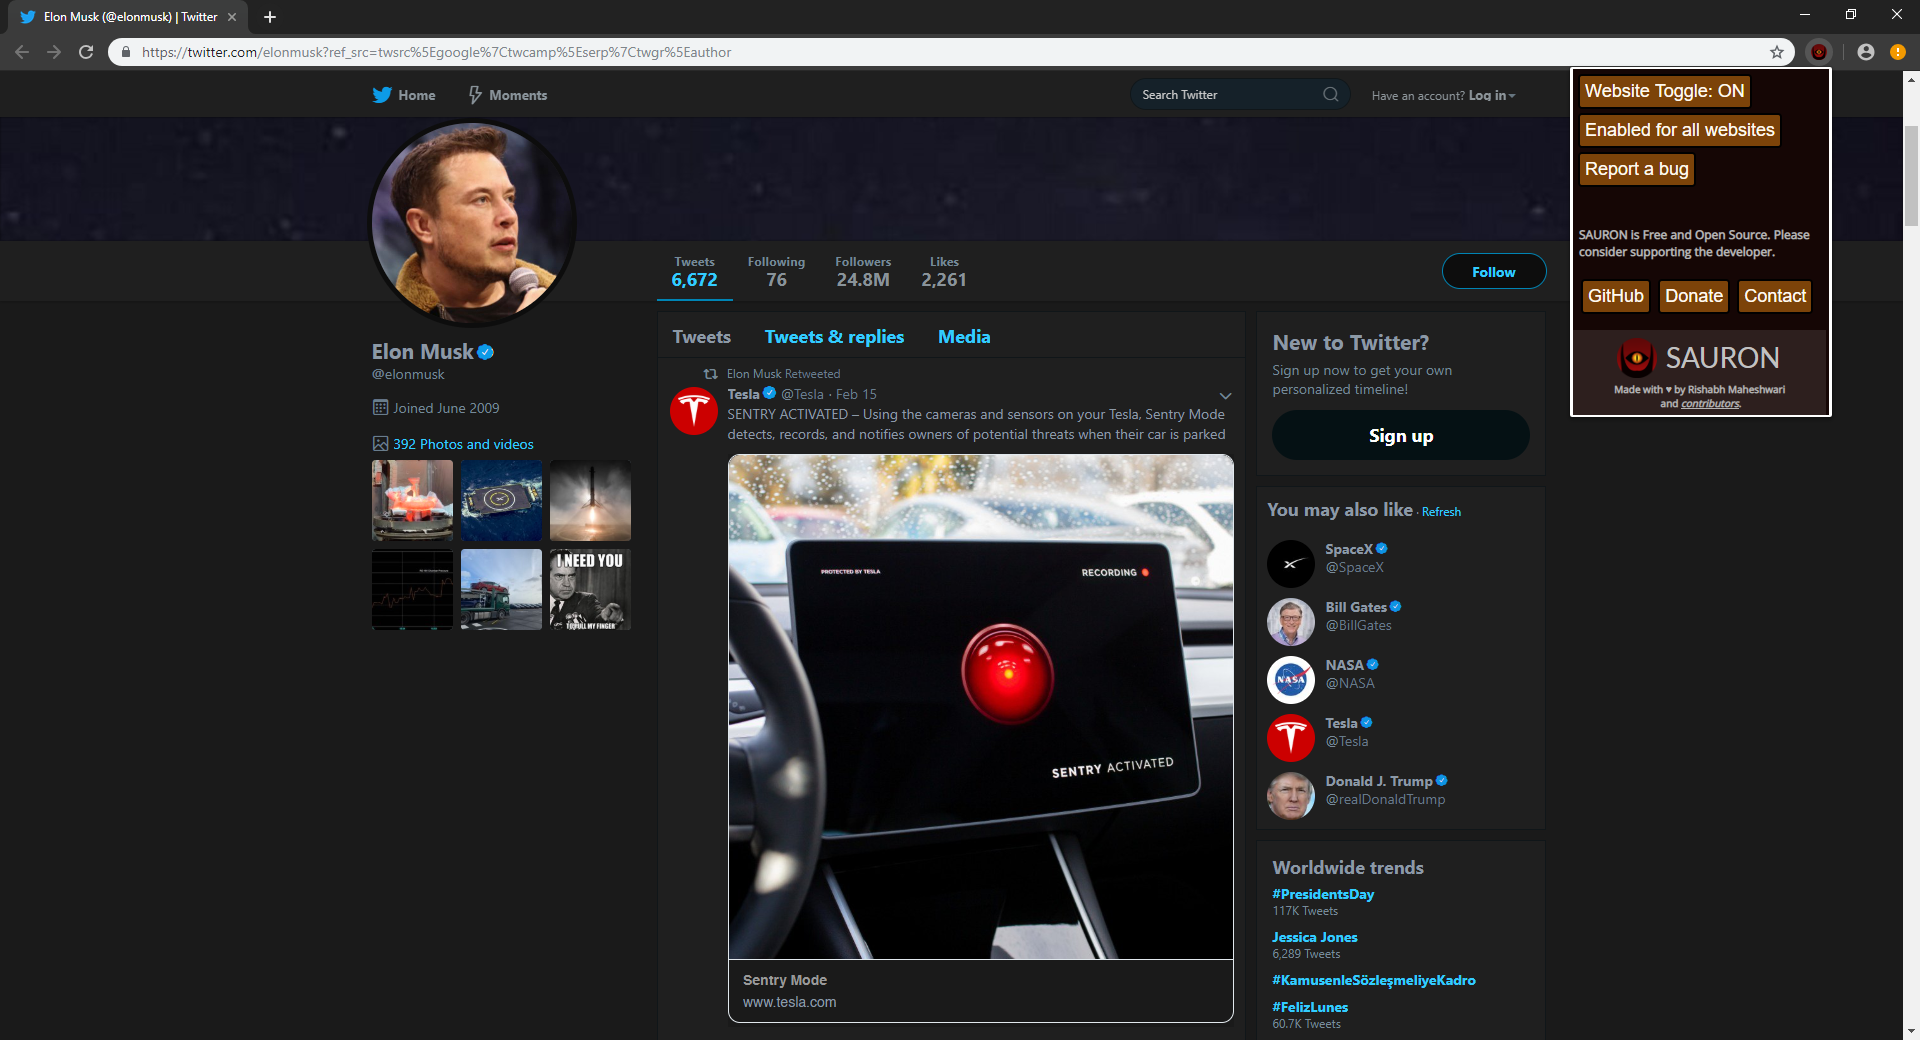Screen dimensions: 1920x1040
Task: Open the GitHub button in SAURON
Action: pos(1615,296)
